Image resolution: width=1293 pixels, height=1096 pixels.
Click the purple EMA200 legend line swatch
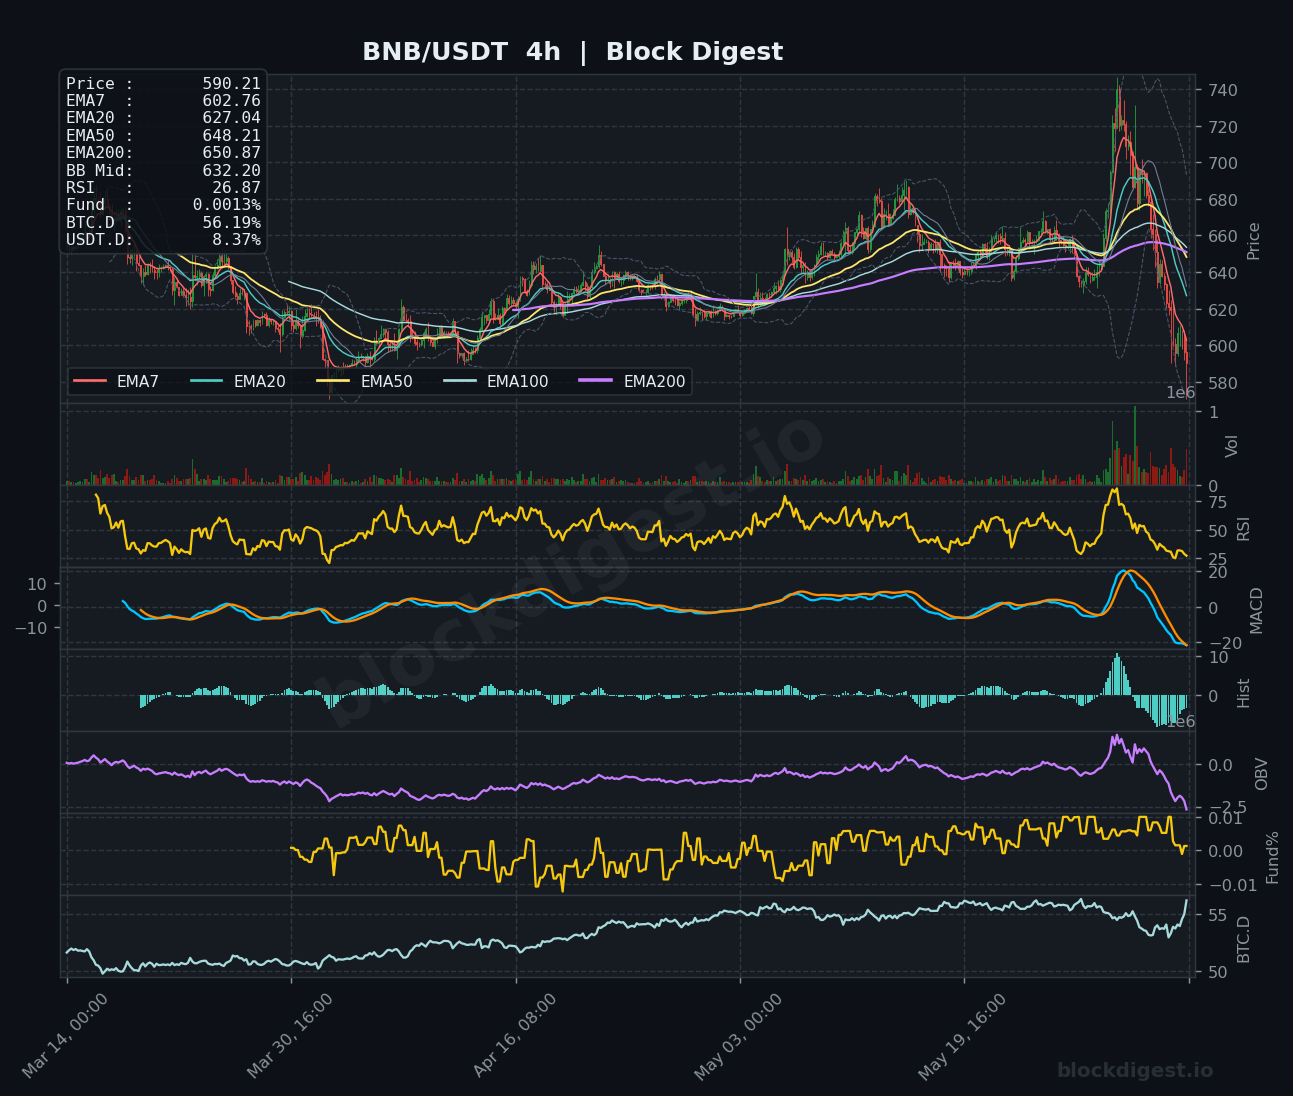point(596,381)
